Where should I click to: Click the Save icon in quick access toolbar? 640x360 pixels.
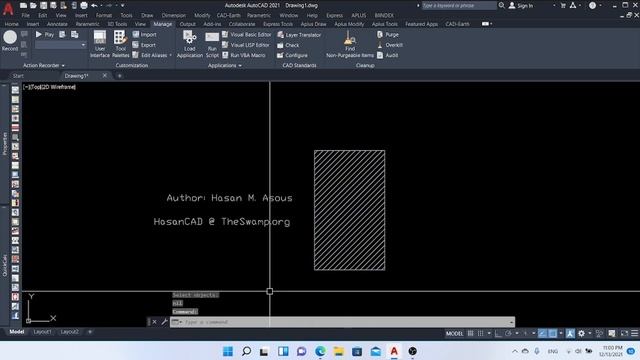pos(43,5)
